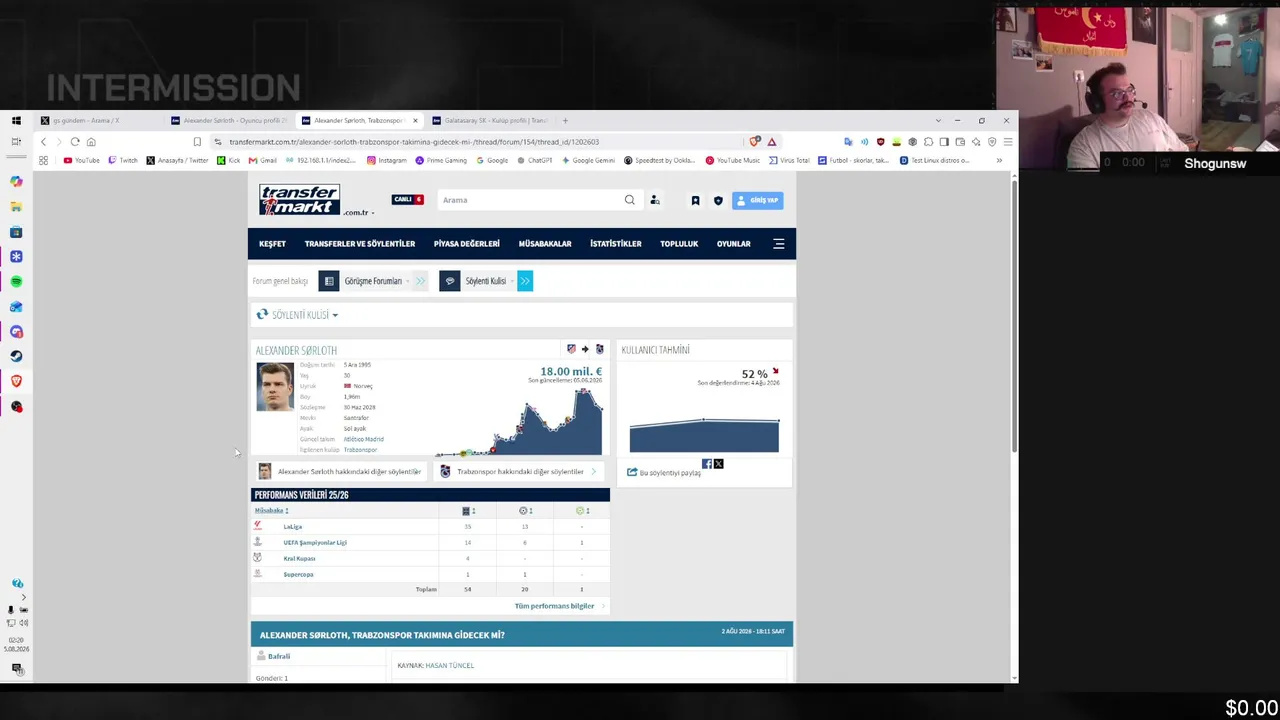
Task: Open the Gmail bookmark
Action: coord(262,160)
